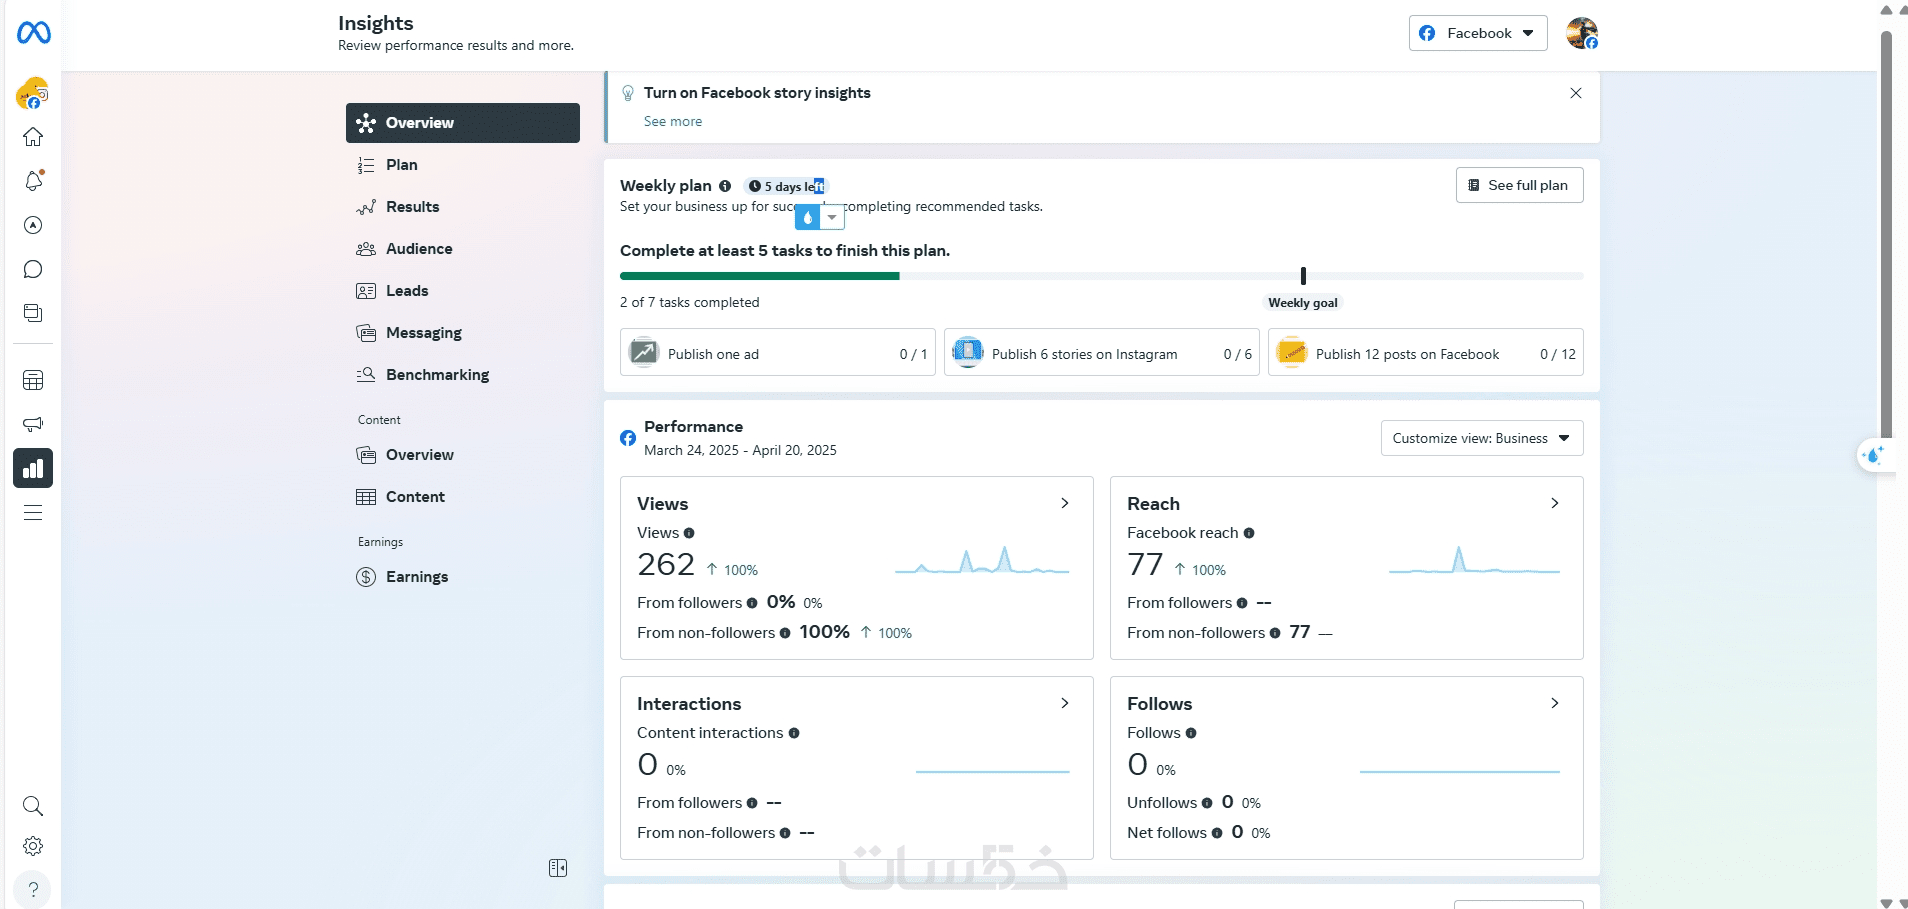
Task: Dismiss the Facebook story insights banner
Action: coord(1576,93)
